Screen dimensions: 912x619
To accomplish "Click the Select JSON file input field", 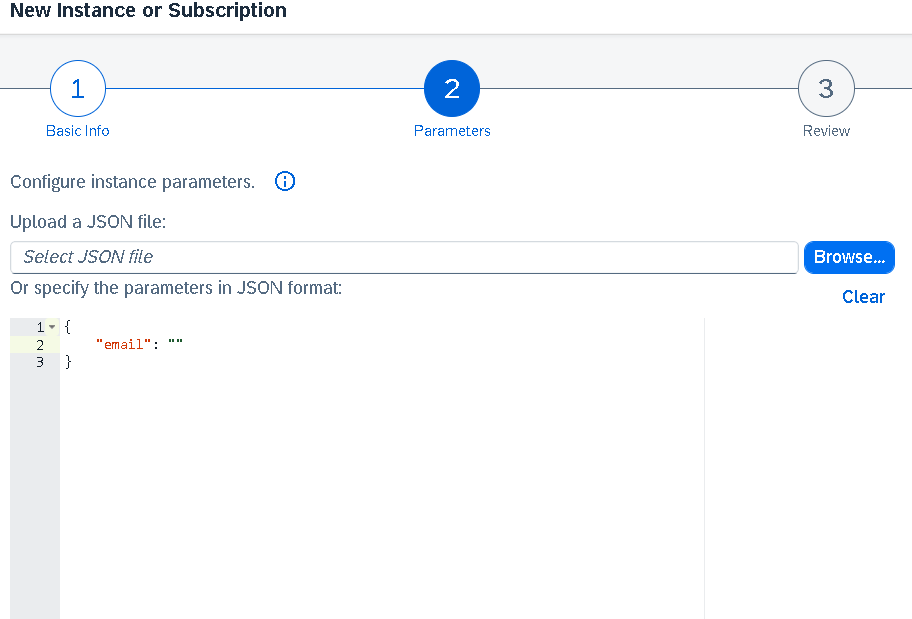I will pos(404,257).
